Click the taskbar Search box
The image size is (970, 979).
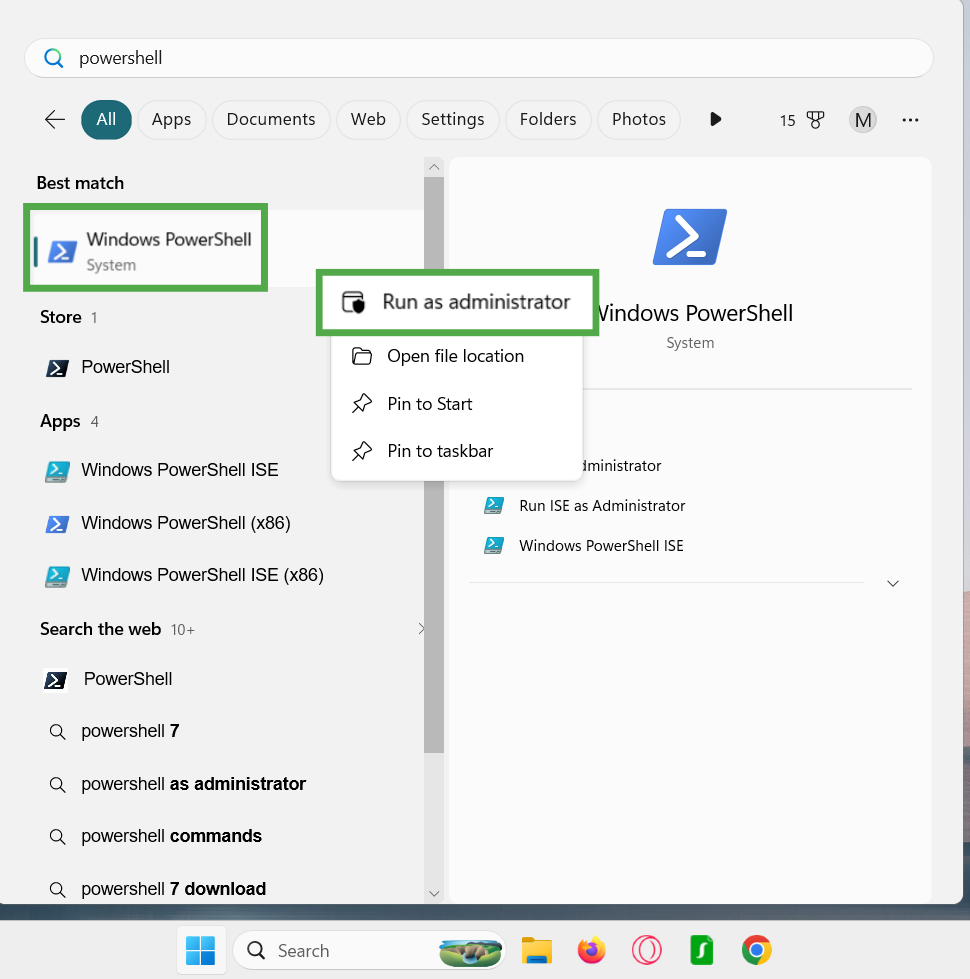pyautogui.click(x=368, y=950)
